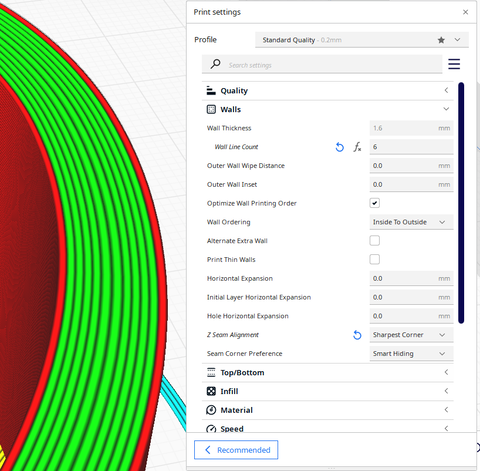The width and height of the screenshot is (480, 471).
Task: Collapse the Walls section chevron
Action: (x=446, y=109)
